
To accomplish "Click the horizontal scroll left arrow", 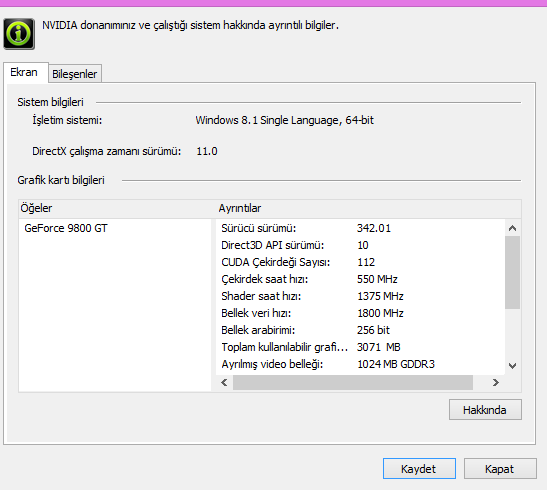I will [x=224, y=383].
